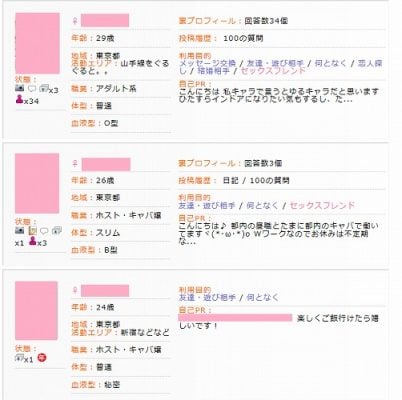Click 何となく link in the second profile

tap(262, 205)
